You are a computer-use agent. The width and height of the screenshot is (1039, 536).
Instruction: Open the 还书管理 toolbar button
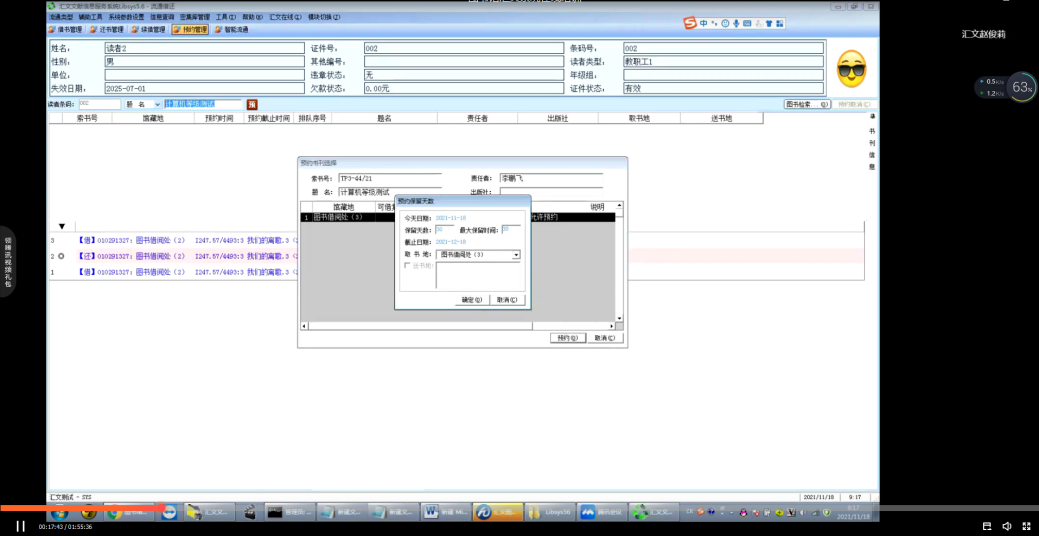[x=107, y=30]
